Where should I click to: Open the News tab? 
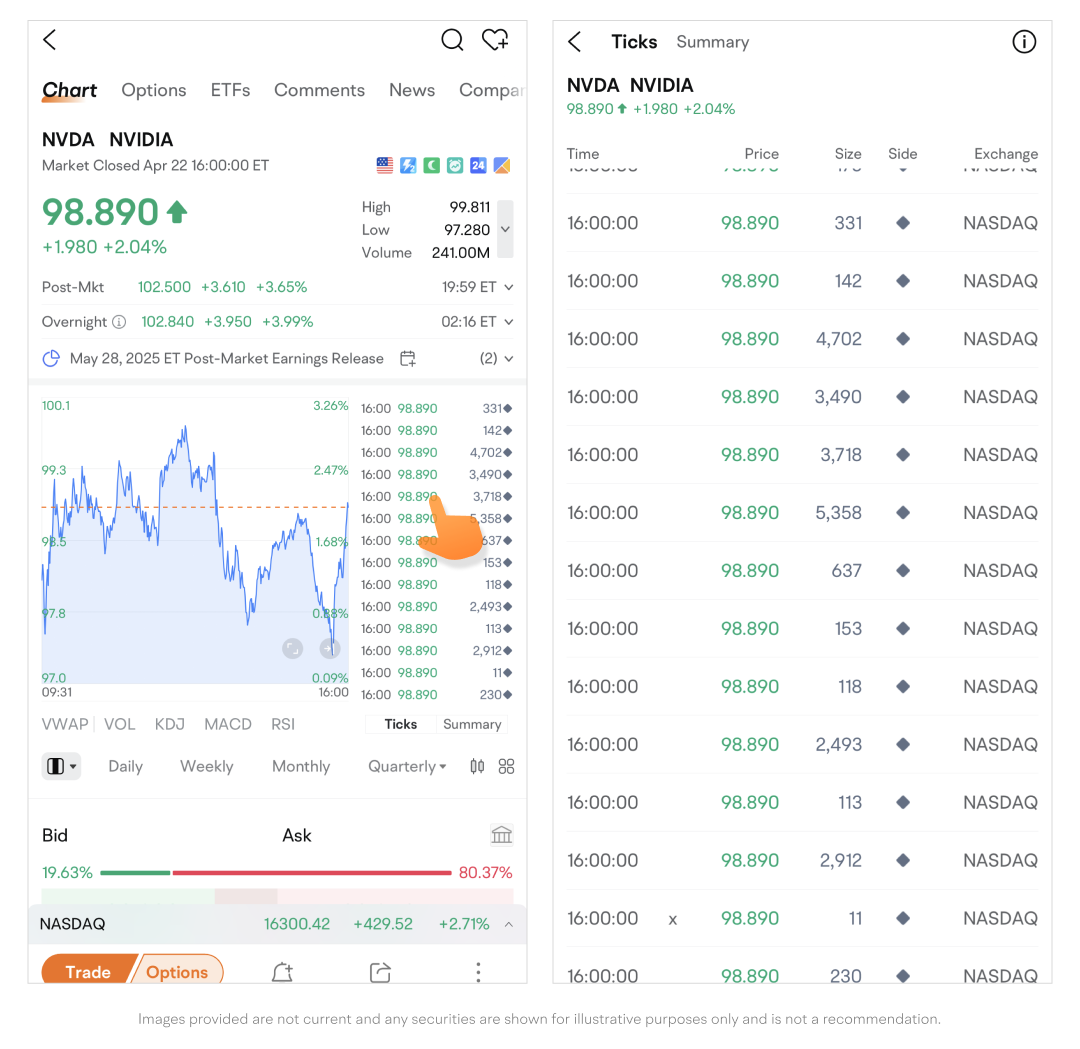pyautogui.click(x=412, y=90)
